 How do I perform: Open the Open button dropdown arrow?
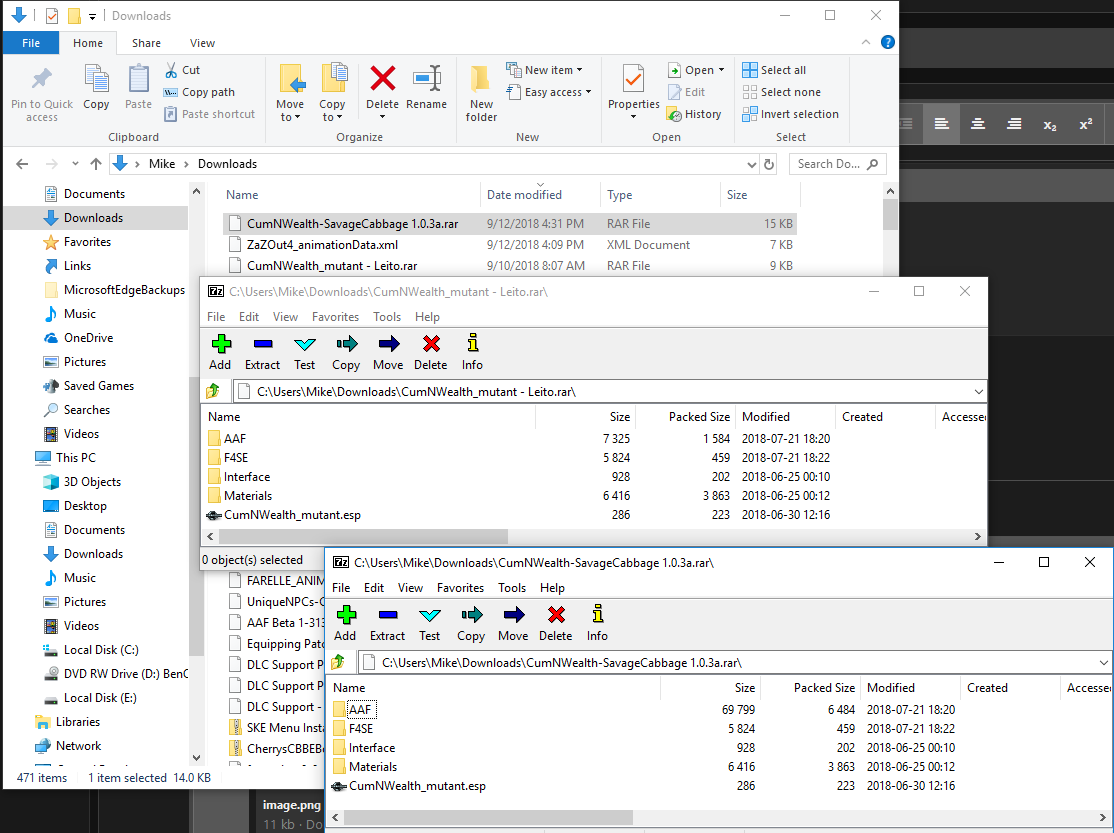[721, 70]
